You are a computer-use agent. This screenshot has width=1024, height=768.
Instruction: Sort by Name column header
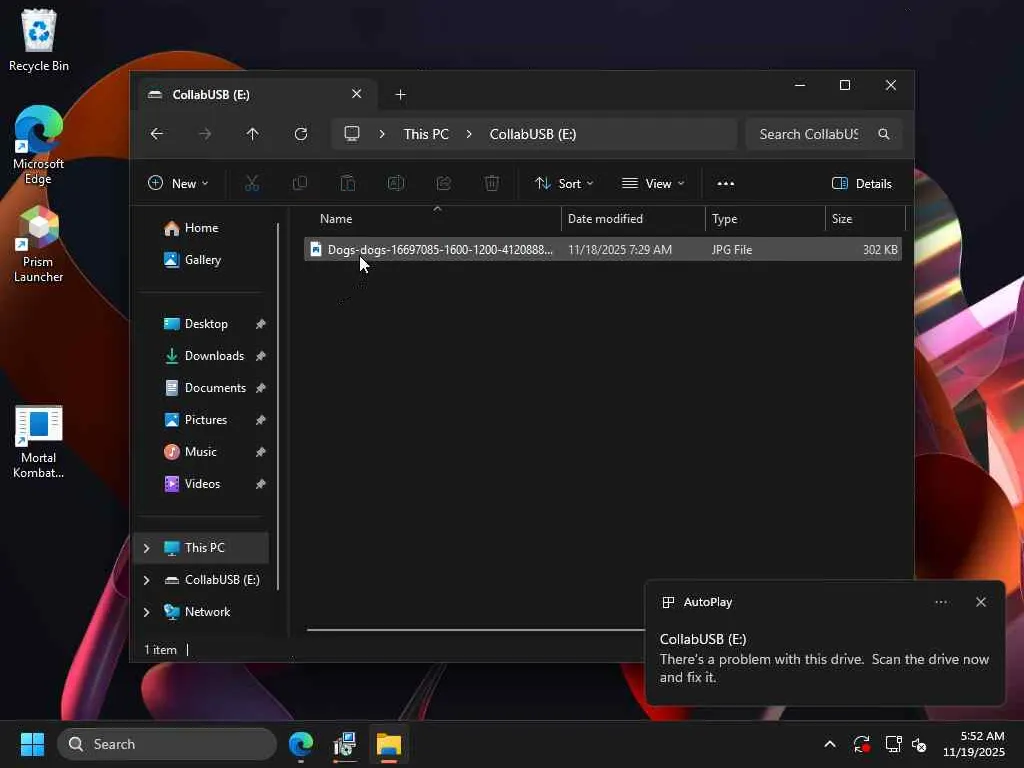coord(432,219)
